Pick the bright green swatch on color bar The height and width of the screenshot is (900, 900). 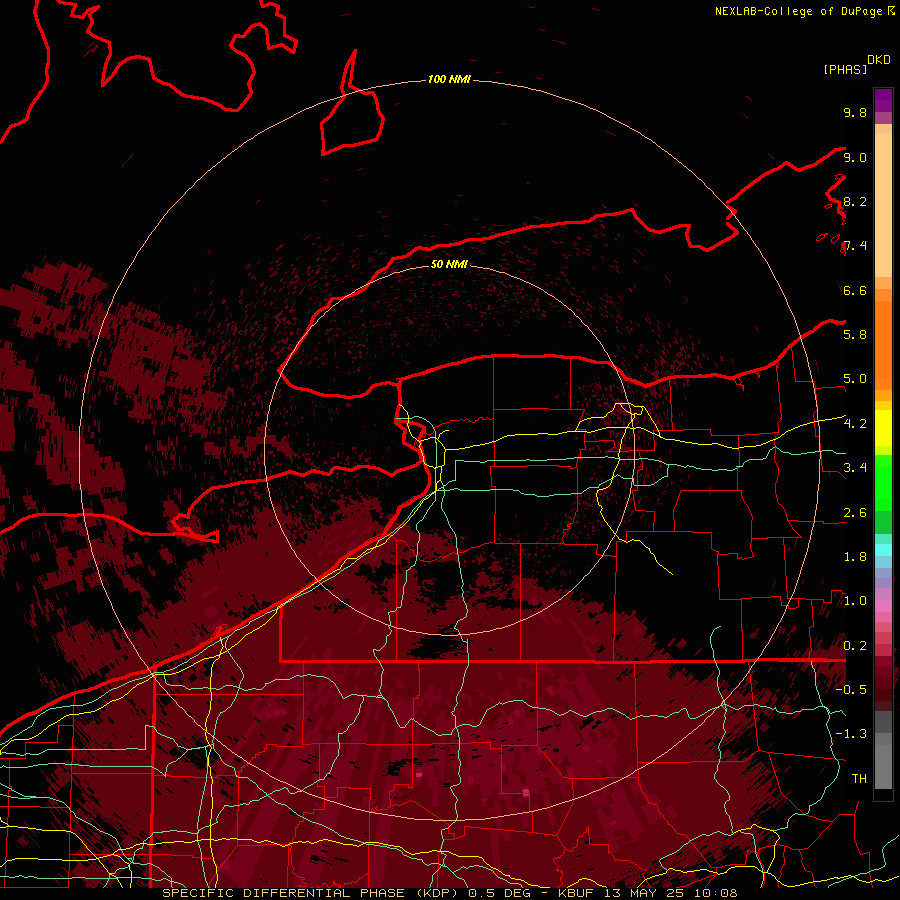pyautogui.click(x=883, y=482)
